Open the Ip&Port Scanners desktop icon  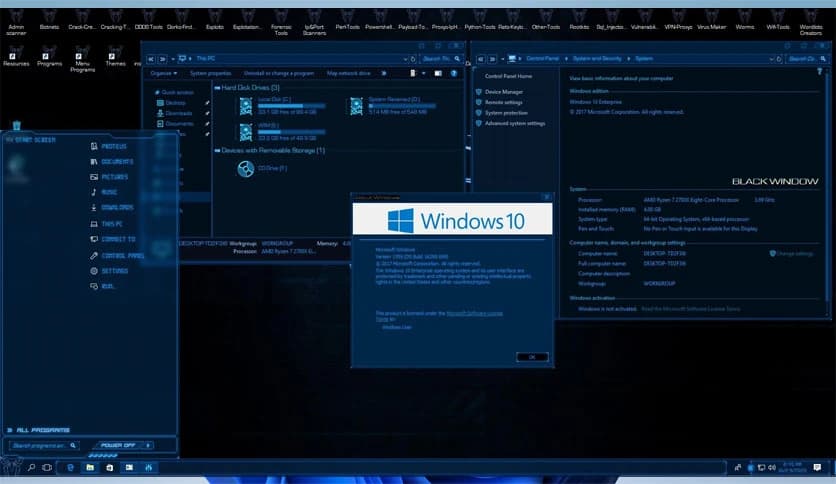pyautogui.click(x=314, y=23)
